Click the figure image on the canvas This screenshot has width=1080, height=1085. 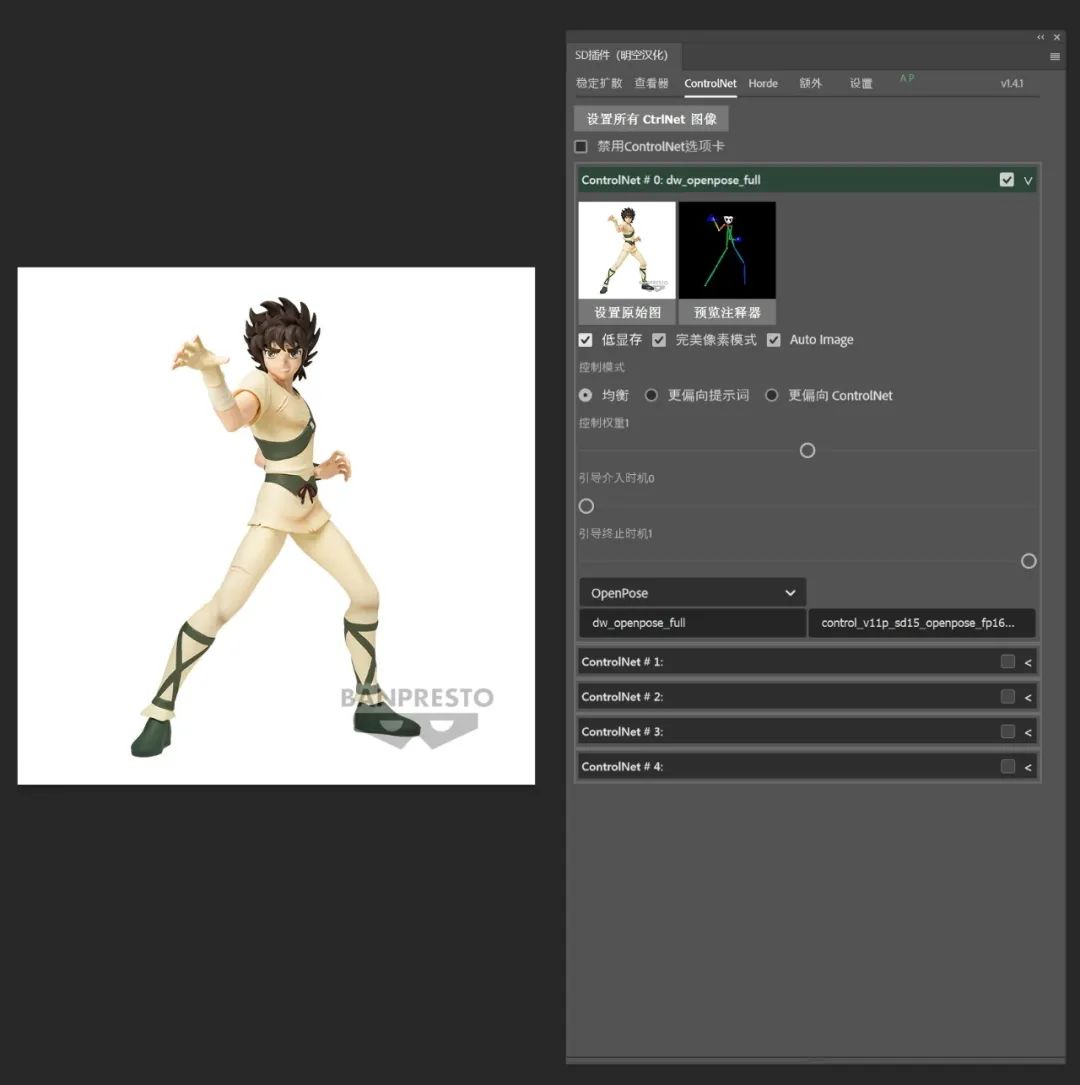tap(276, 526)
